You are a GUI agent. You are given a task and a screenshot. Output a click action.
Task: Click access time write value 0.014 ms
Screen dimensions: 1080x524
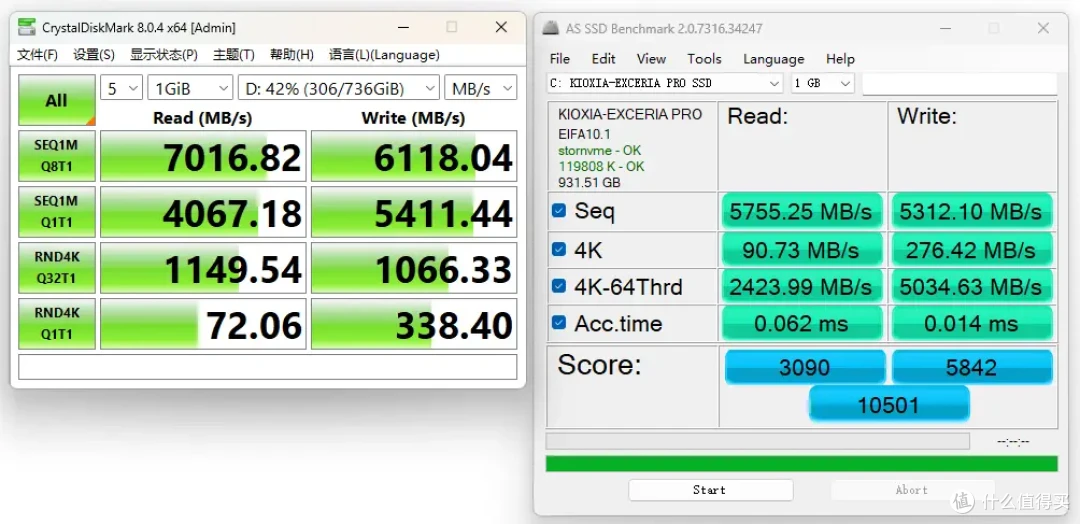972,323
